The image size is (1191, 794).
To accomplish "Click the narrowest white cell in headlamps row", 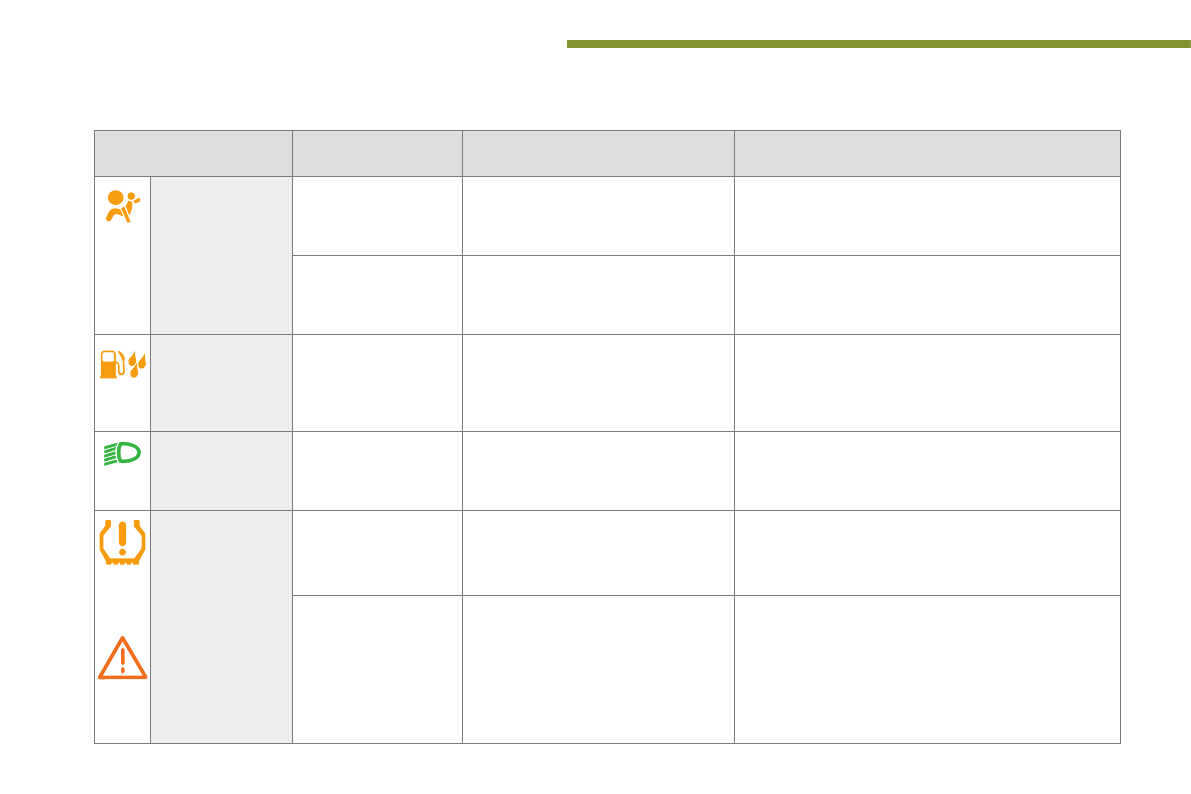I will click(377, 471).
